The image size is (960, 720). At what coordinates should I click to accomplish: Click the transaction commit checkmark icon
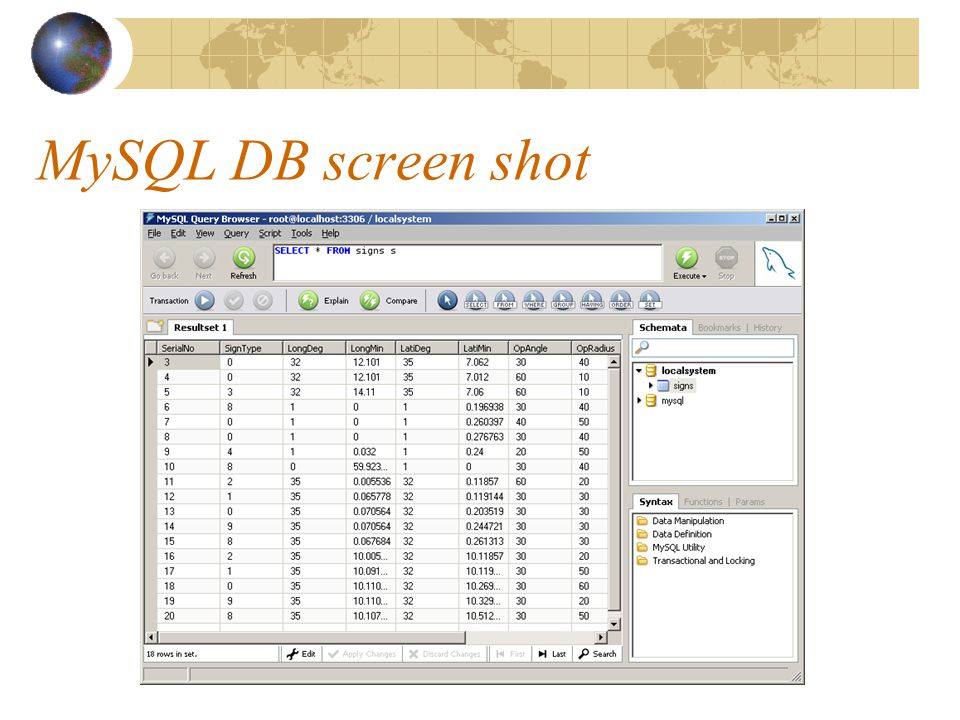(234, 301)
